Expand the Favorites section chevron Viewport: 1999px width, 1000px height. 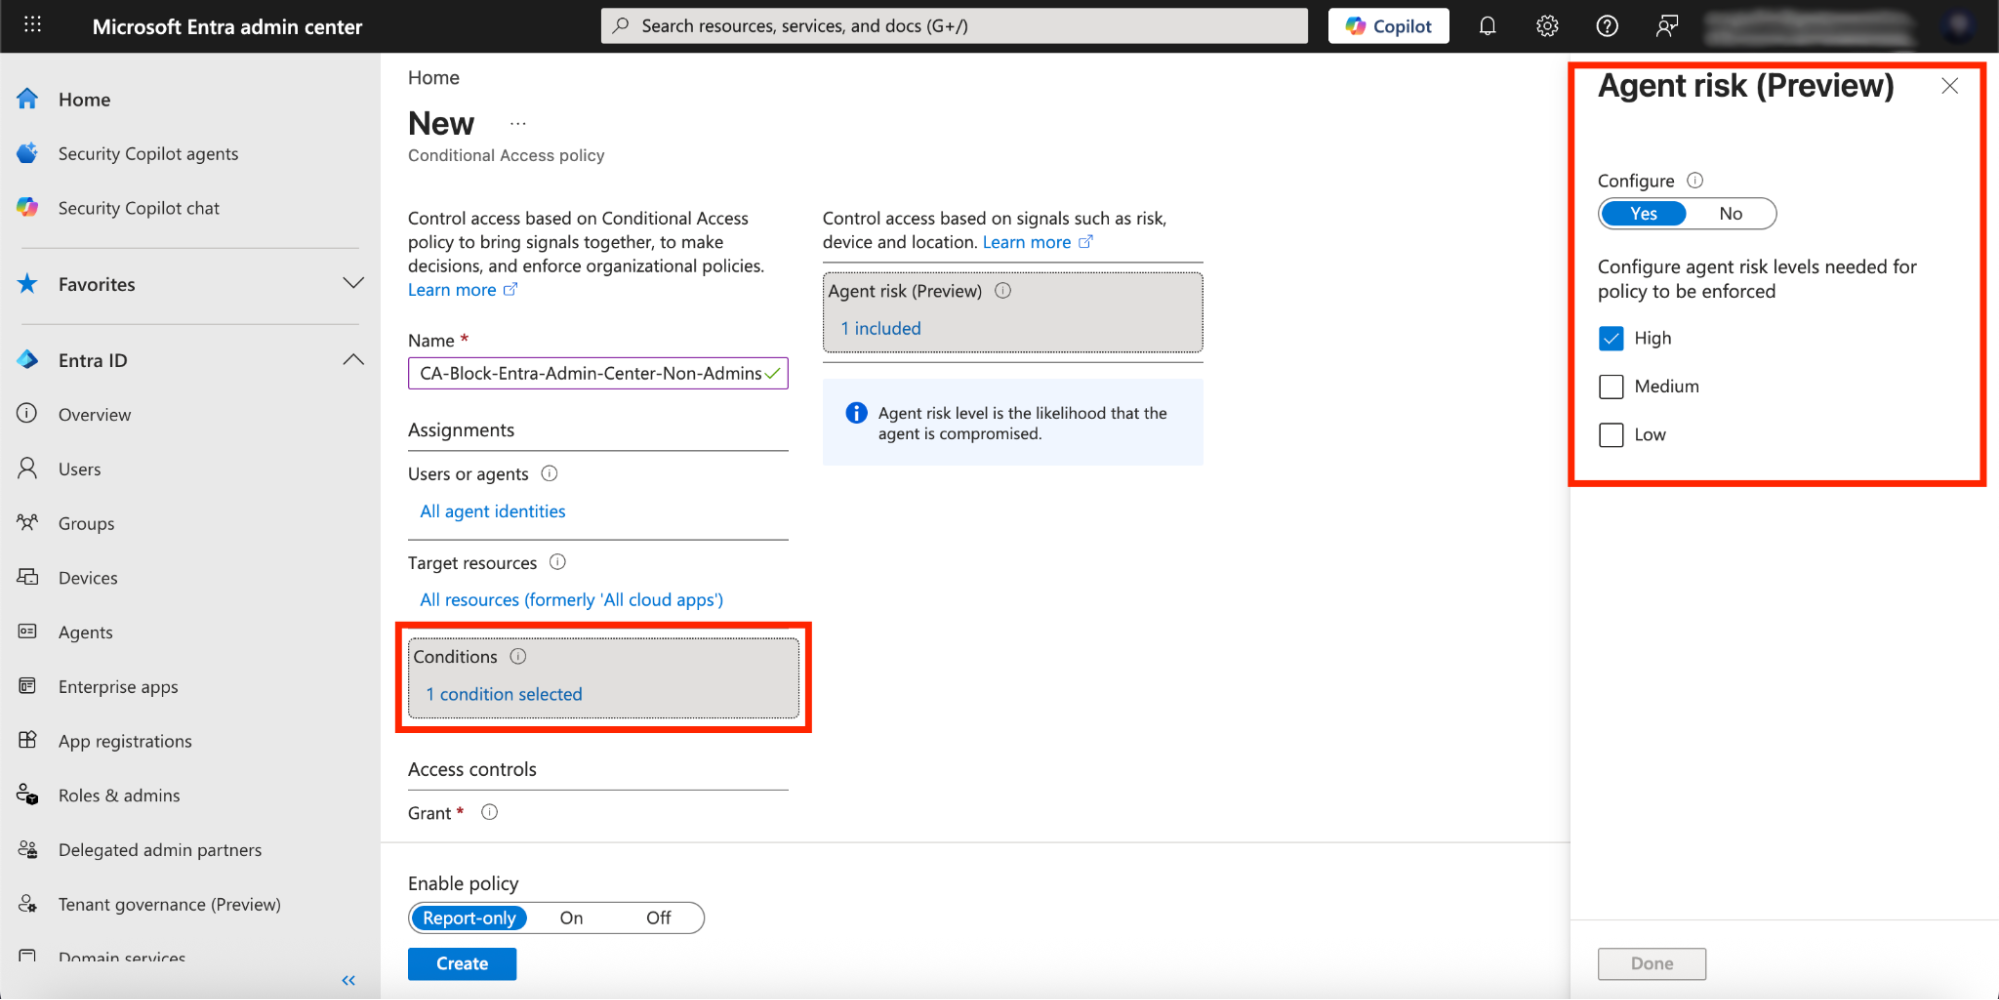[353, 283]
